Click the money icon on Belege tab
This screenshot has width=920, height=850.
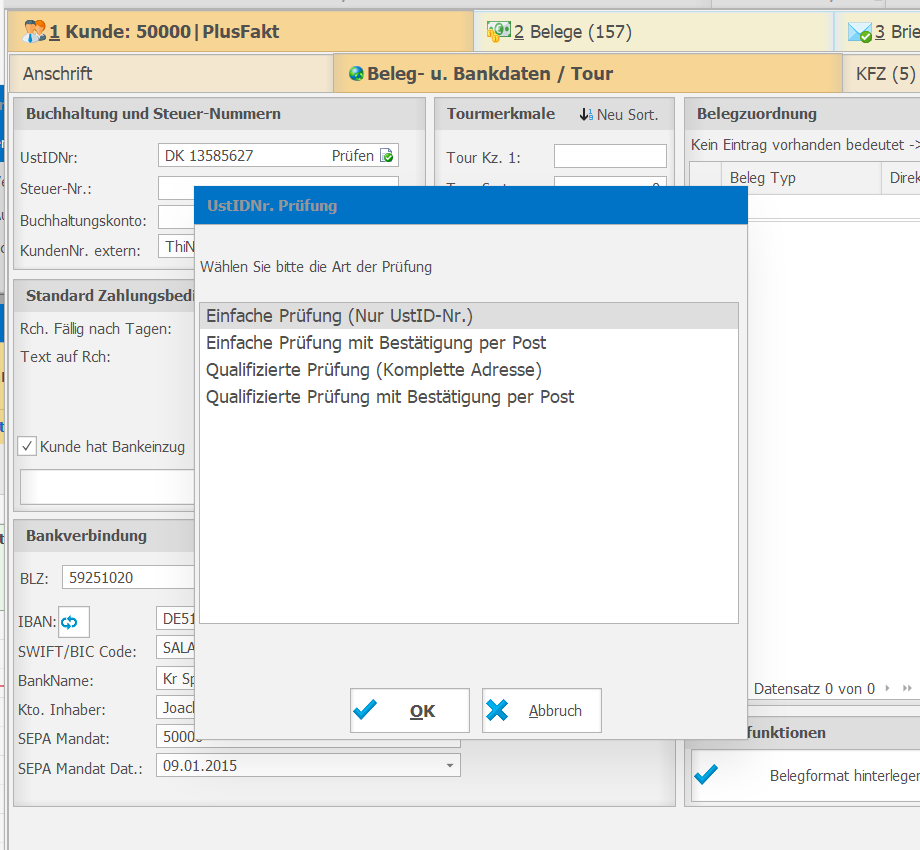point(498,31)
